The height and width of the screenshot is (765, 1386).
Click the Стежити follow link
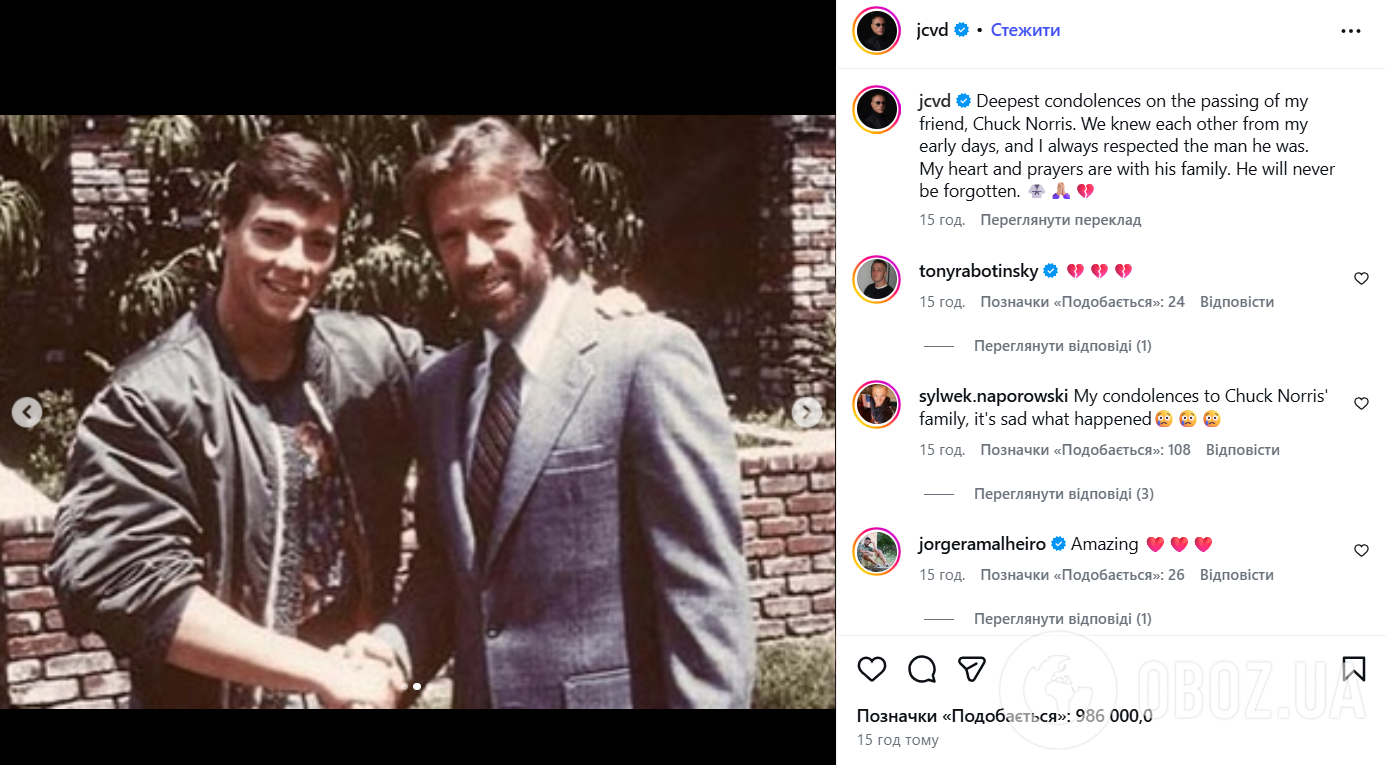1025,31
